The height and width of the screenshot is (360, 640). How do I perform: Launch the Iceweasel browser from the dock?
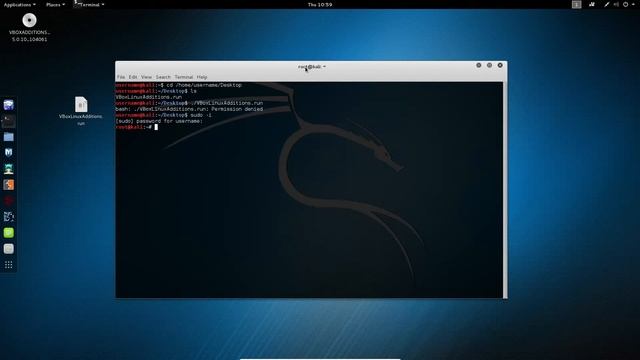click(x=9, y=105)
